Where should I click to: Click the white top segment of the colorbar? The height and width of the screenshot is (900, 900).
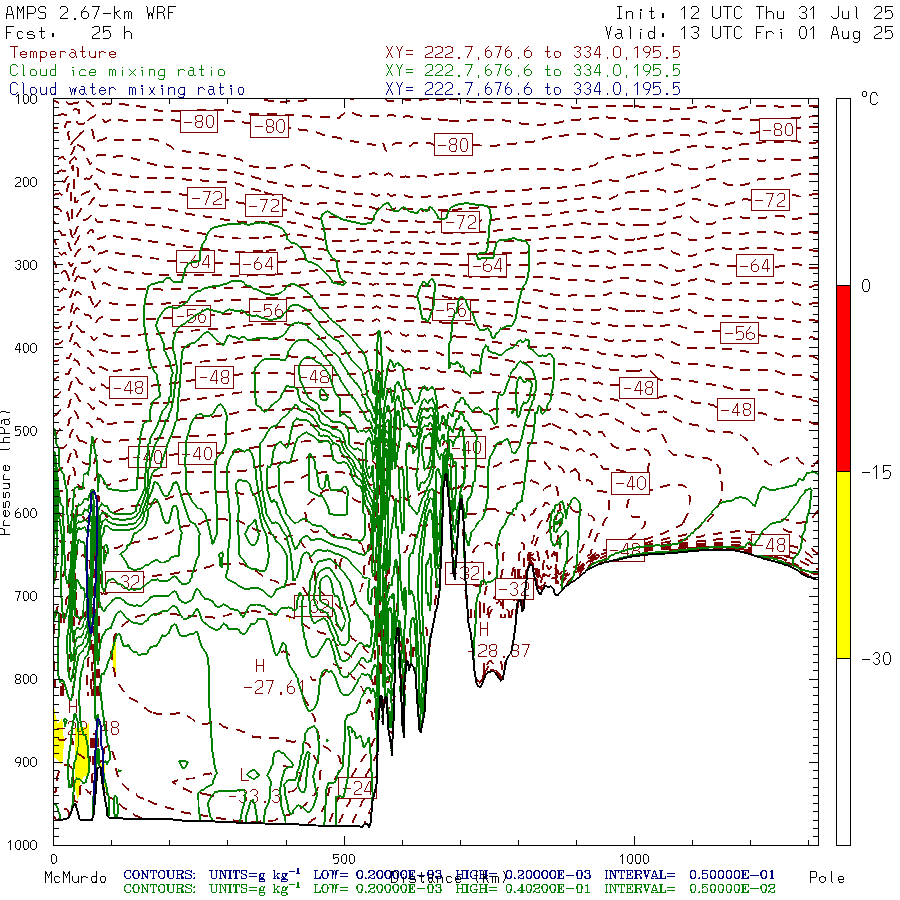point(843,192)
